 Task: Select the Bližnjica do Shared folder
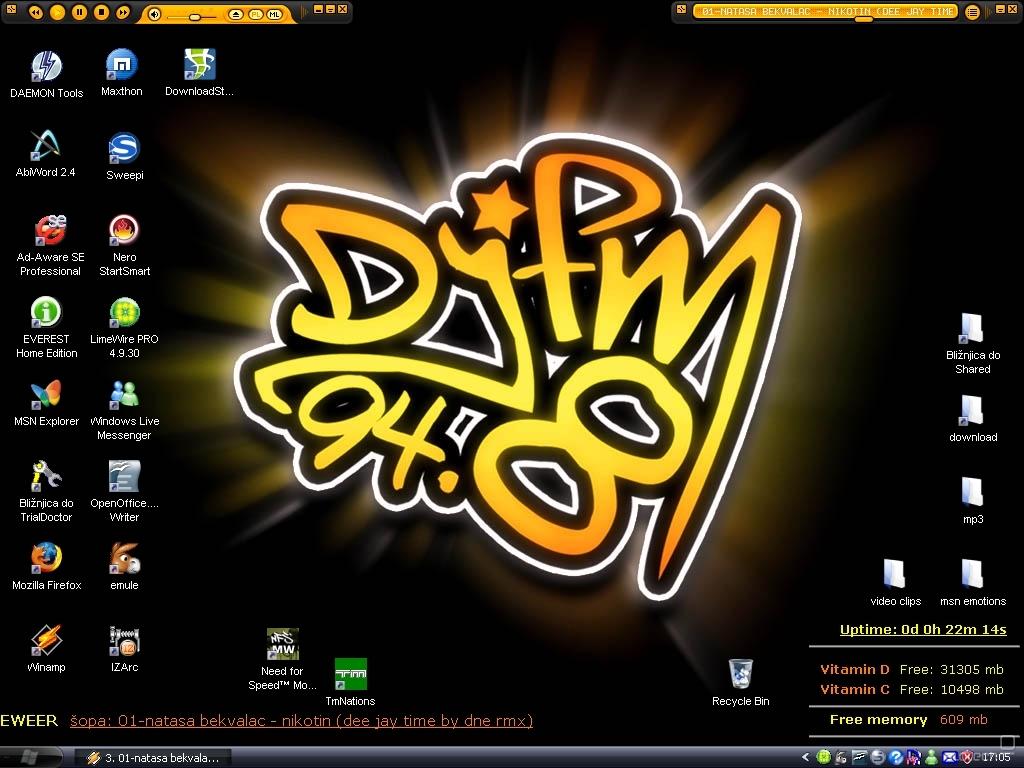(x=972, y=344)
